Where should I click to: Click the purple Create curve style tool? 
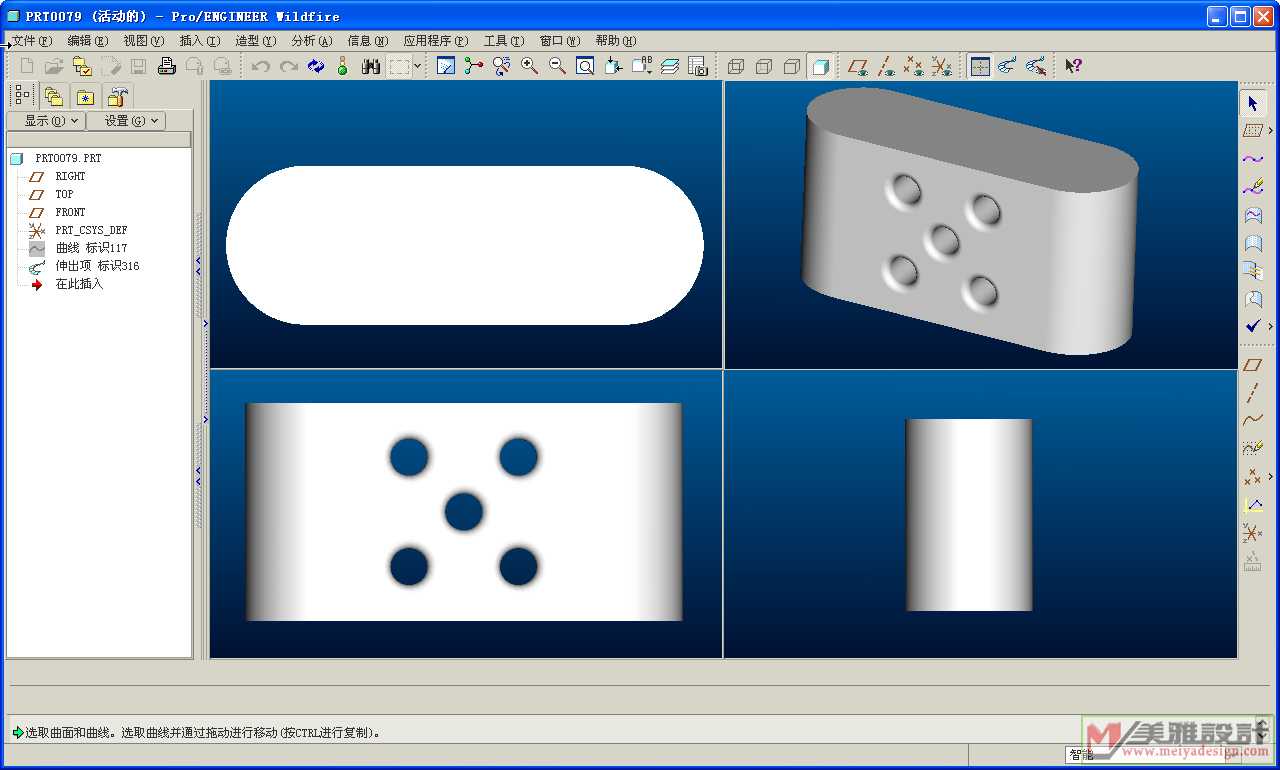pos(1253,159)
